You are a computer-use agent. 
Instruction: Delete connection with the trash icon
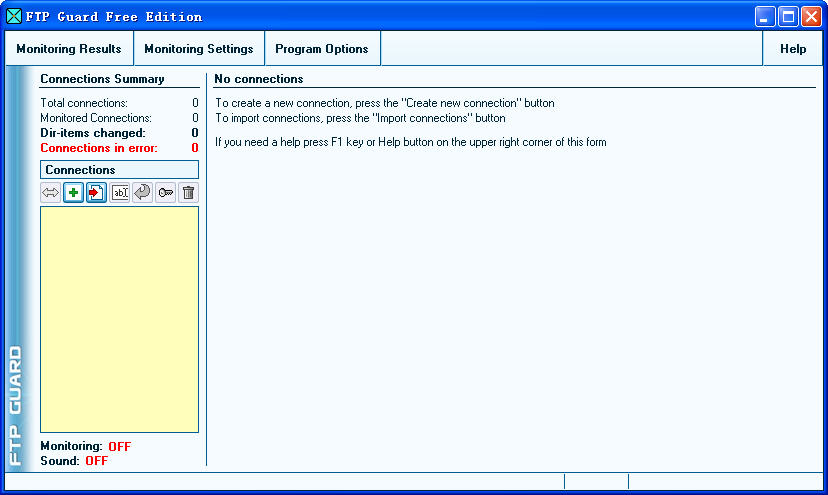(x=188, y=193)
